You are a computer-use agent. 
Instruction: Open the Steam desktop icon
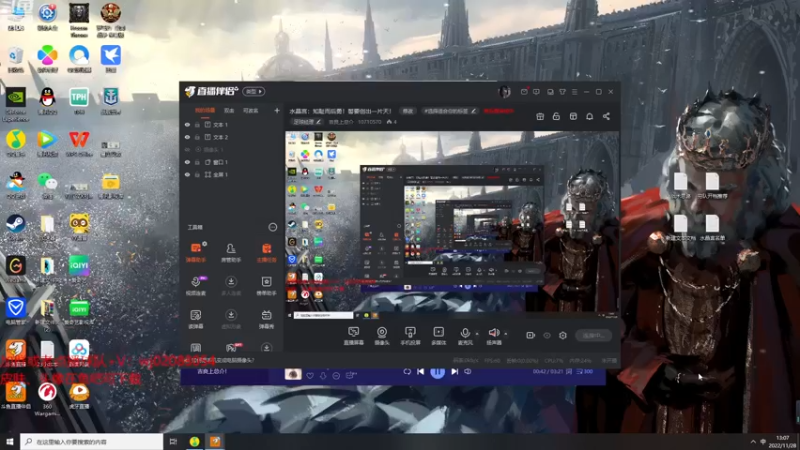click(15, 227)
